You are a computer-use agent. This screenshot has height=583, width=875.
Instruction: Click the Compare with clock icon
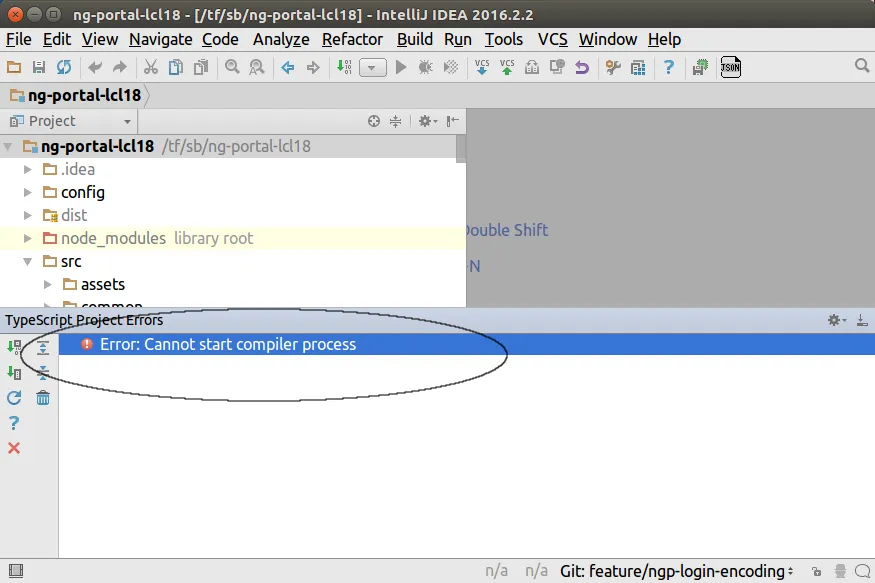557,68
